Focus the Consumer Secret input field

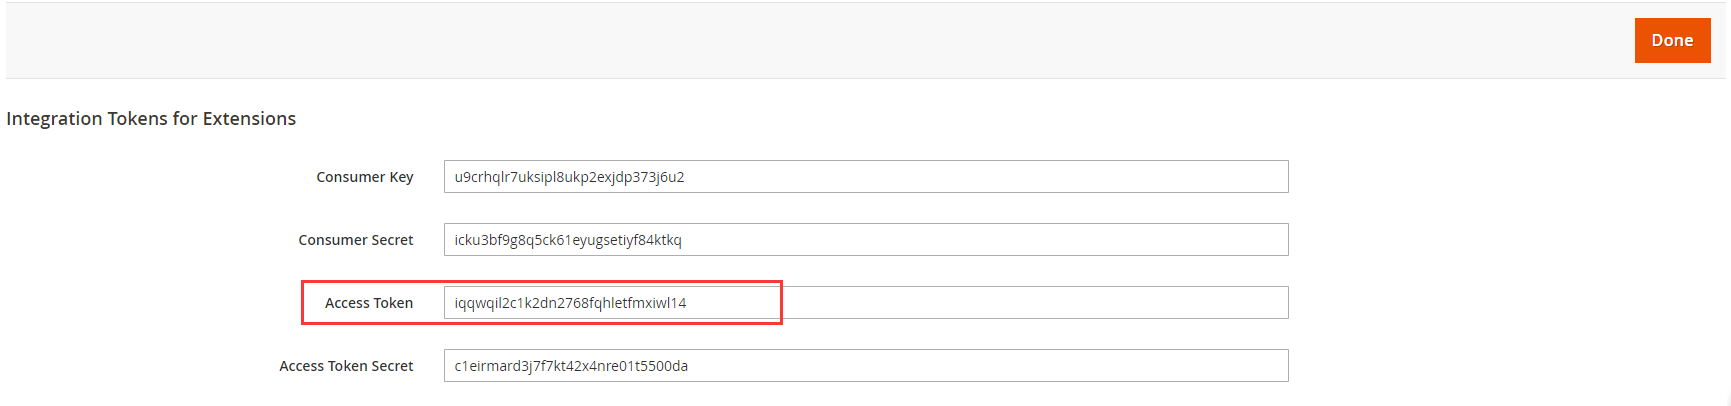click(865, 240)
